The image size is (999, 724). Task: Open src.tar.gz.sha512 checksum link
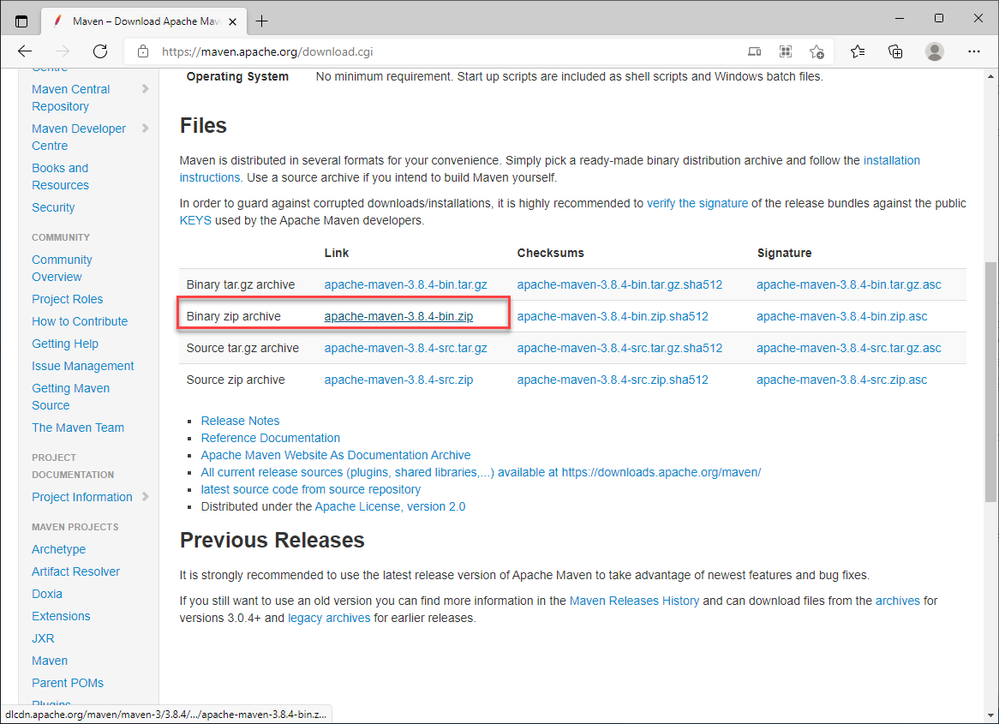coord(619,348)
